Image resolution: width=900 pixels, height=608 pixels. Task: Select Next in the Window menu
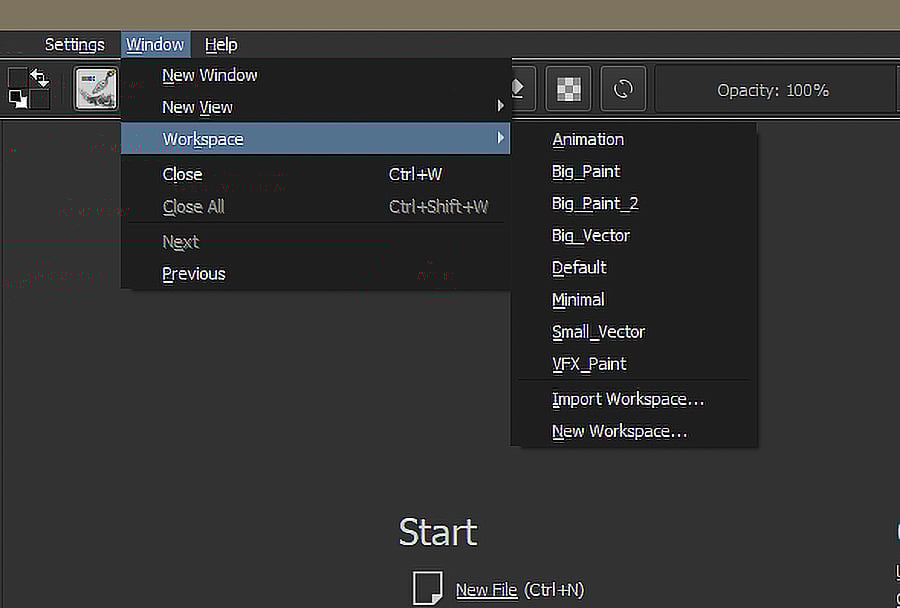[316, 242]
